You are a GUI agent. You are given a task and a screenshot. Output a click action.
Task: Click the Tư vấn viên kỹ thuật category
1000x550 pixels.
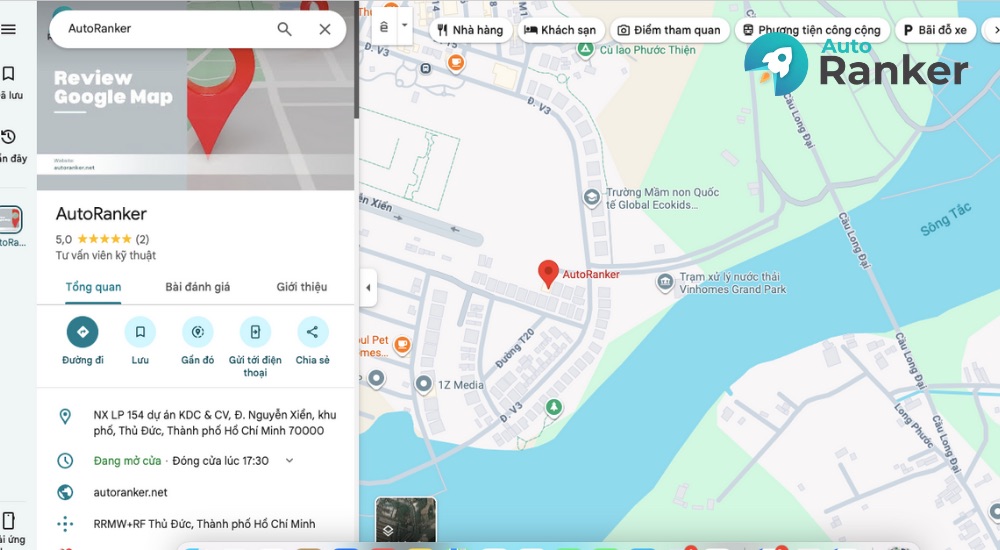(106, 255)
